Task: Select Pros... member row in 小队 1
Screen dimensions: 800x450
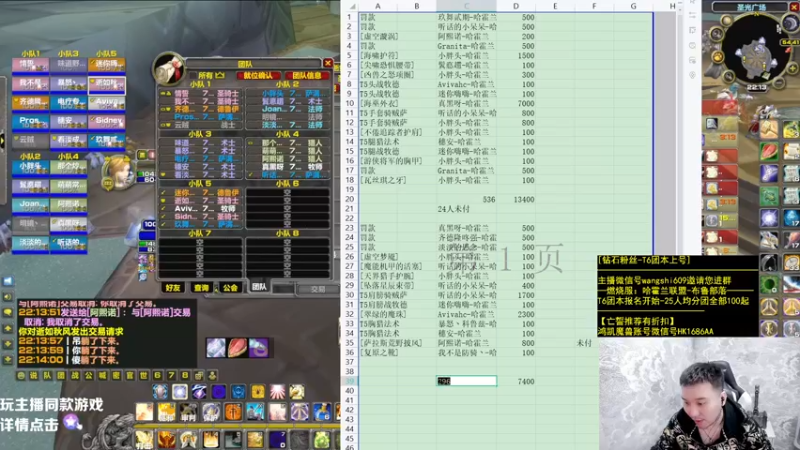Action: coord(201,117)
